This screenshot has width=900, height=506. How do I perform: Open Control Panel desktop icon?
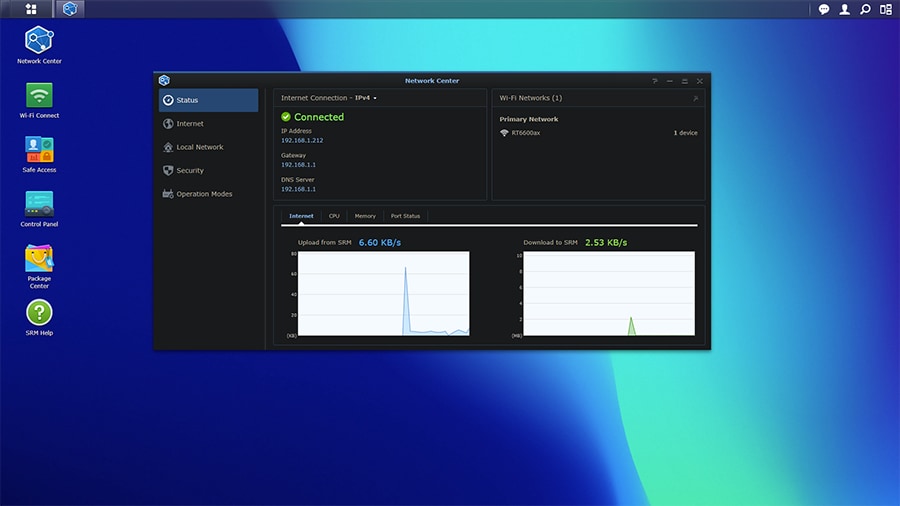pyautogui.click(x=39, y=204)
